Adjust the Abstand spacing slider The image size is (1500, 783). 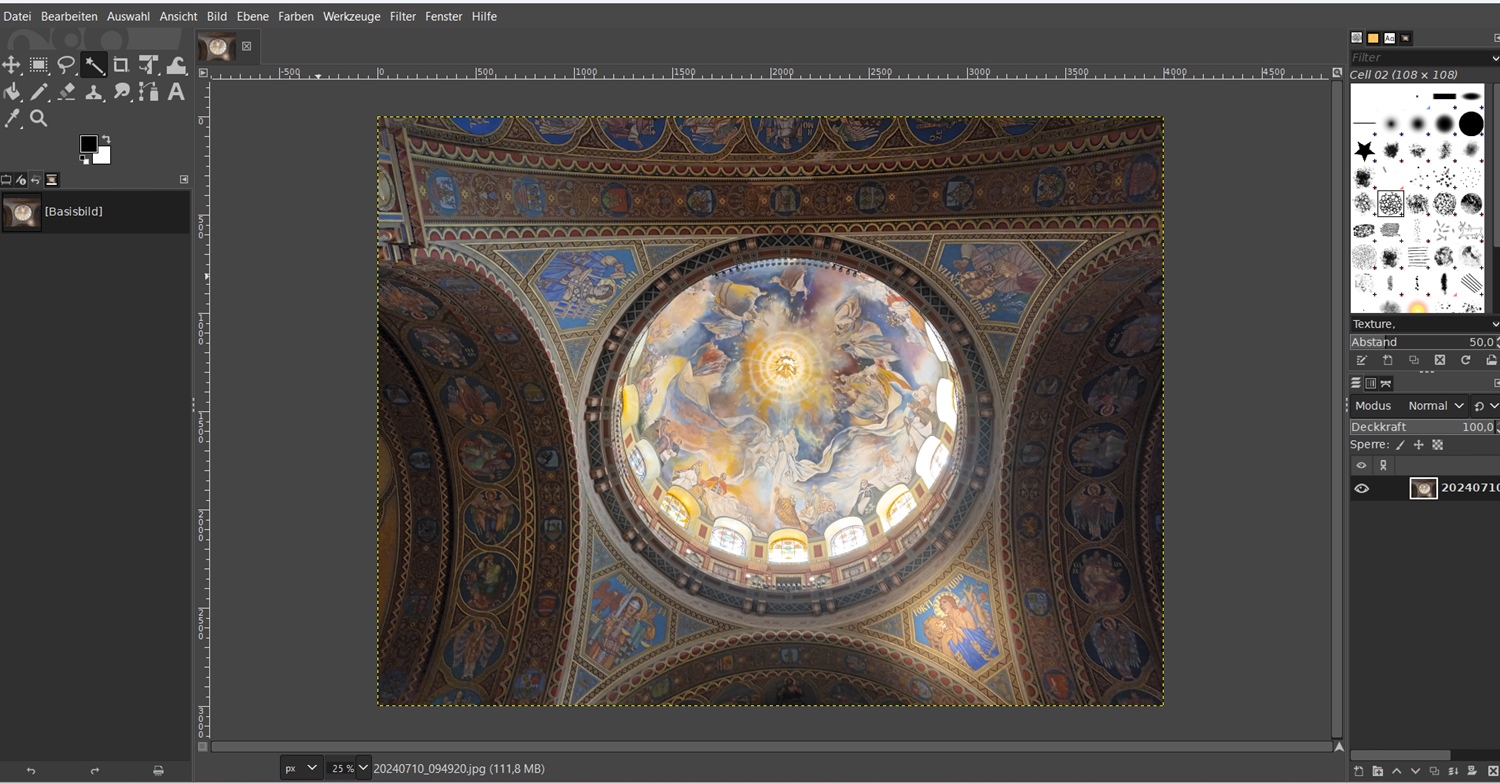(1425, 342)
